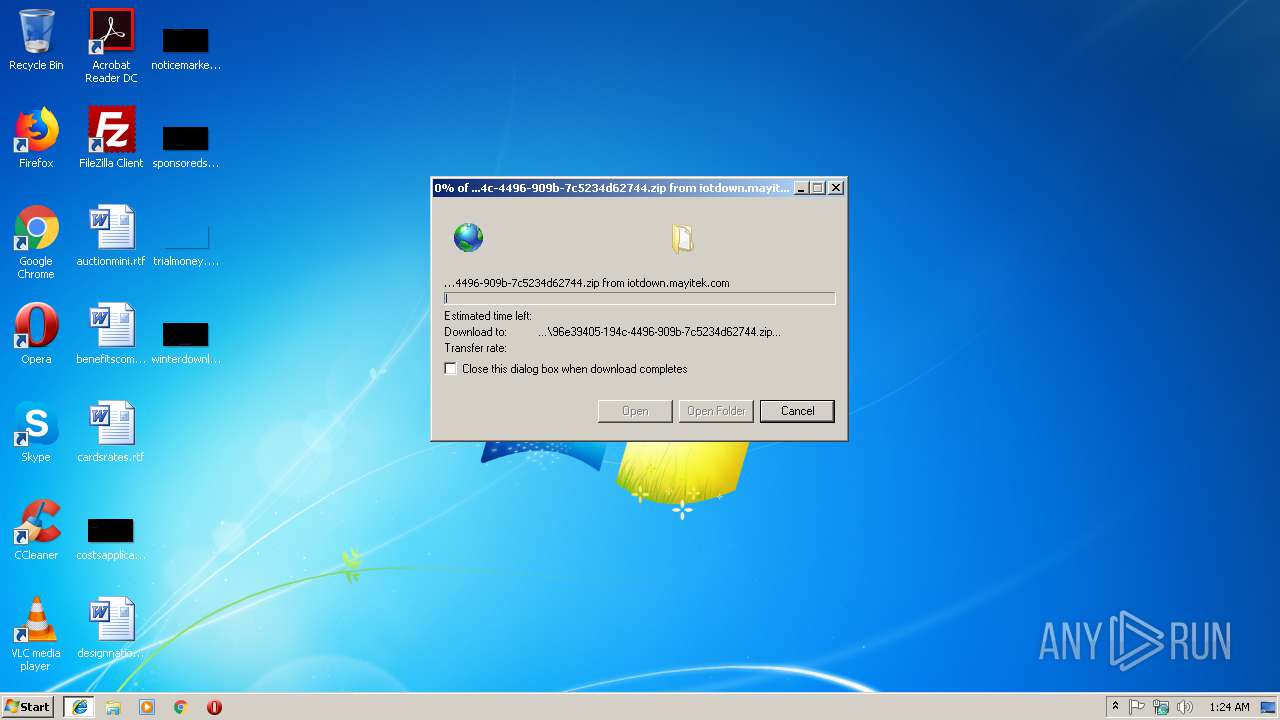
Task: Click the 1:24 AM clock
Action: pyautogui.click(x=1229, y=707)
